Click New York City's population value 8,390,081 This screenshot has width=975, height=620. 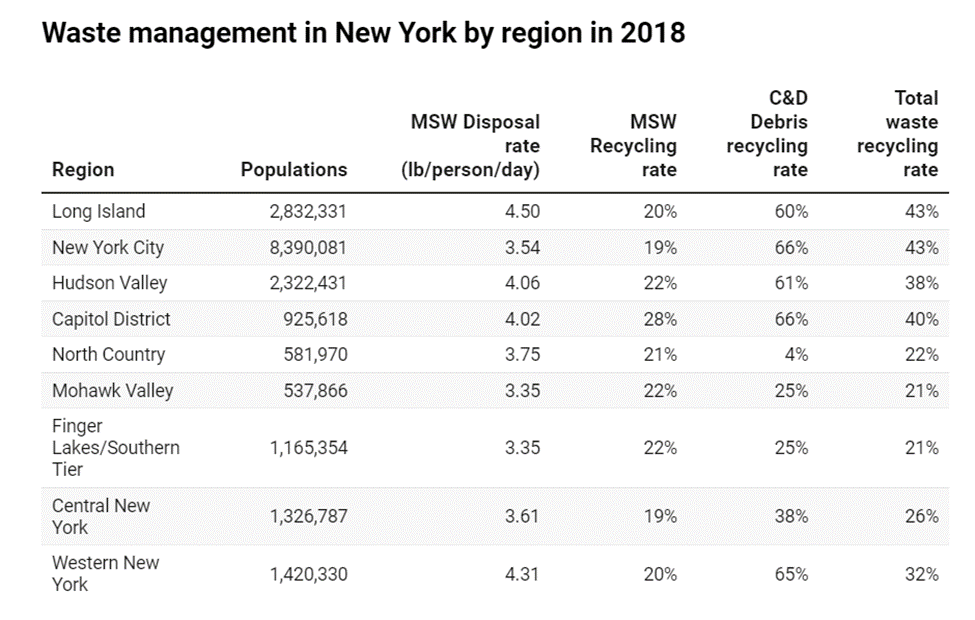[307, 247]
